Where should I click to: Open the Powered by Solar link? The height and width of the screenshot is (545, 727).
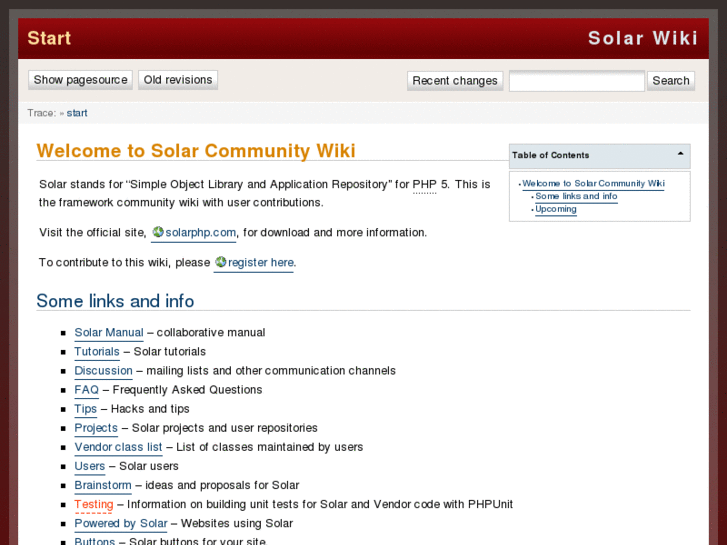tap(121, 523)
